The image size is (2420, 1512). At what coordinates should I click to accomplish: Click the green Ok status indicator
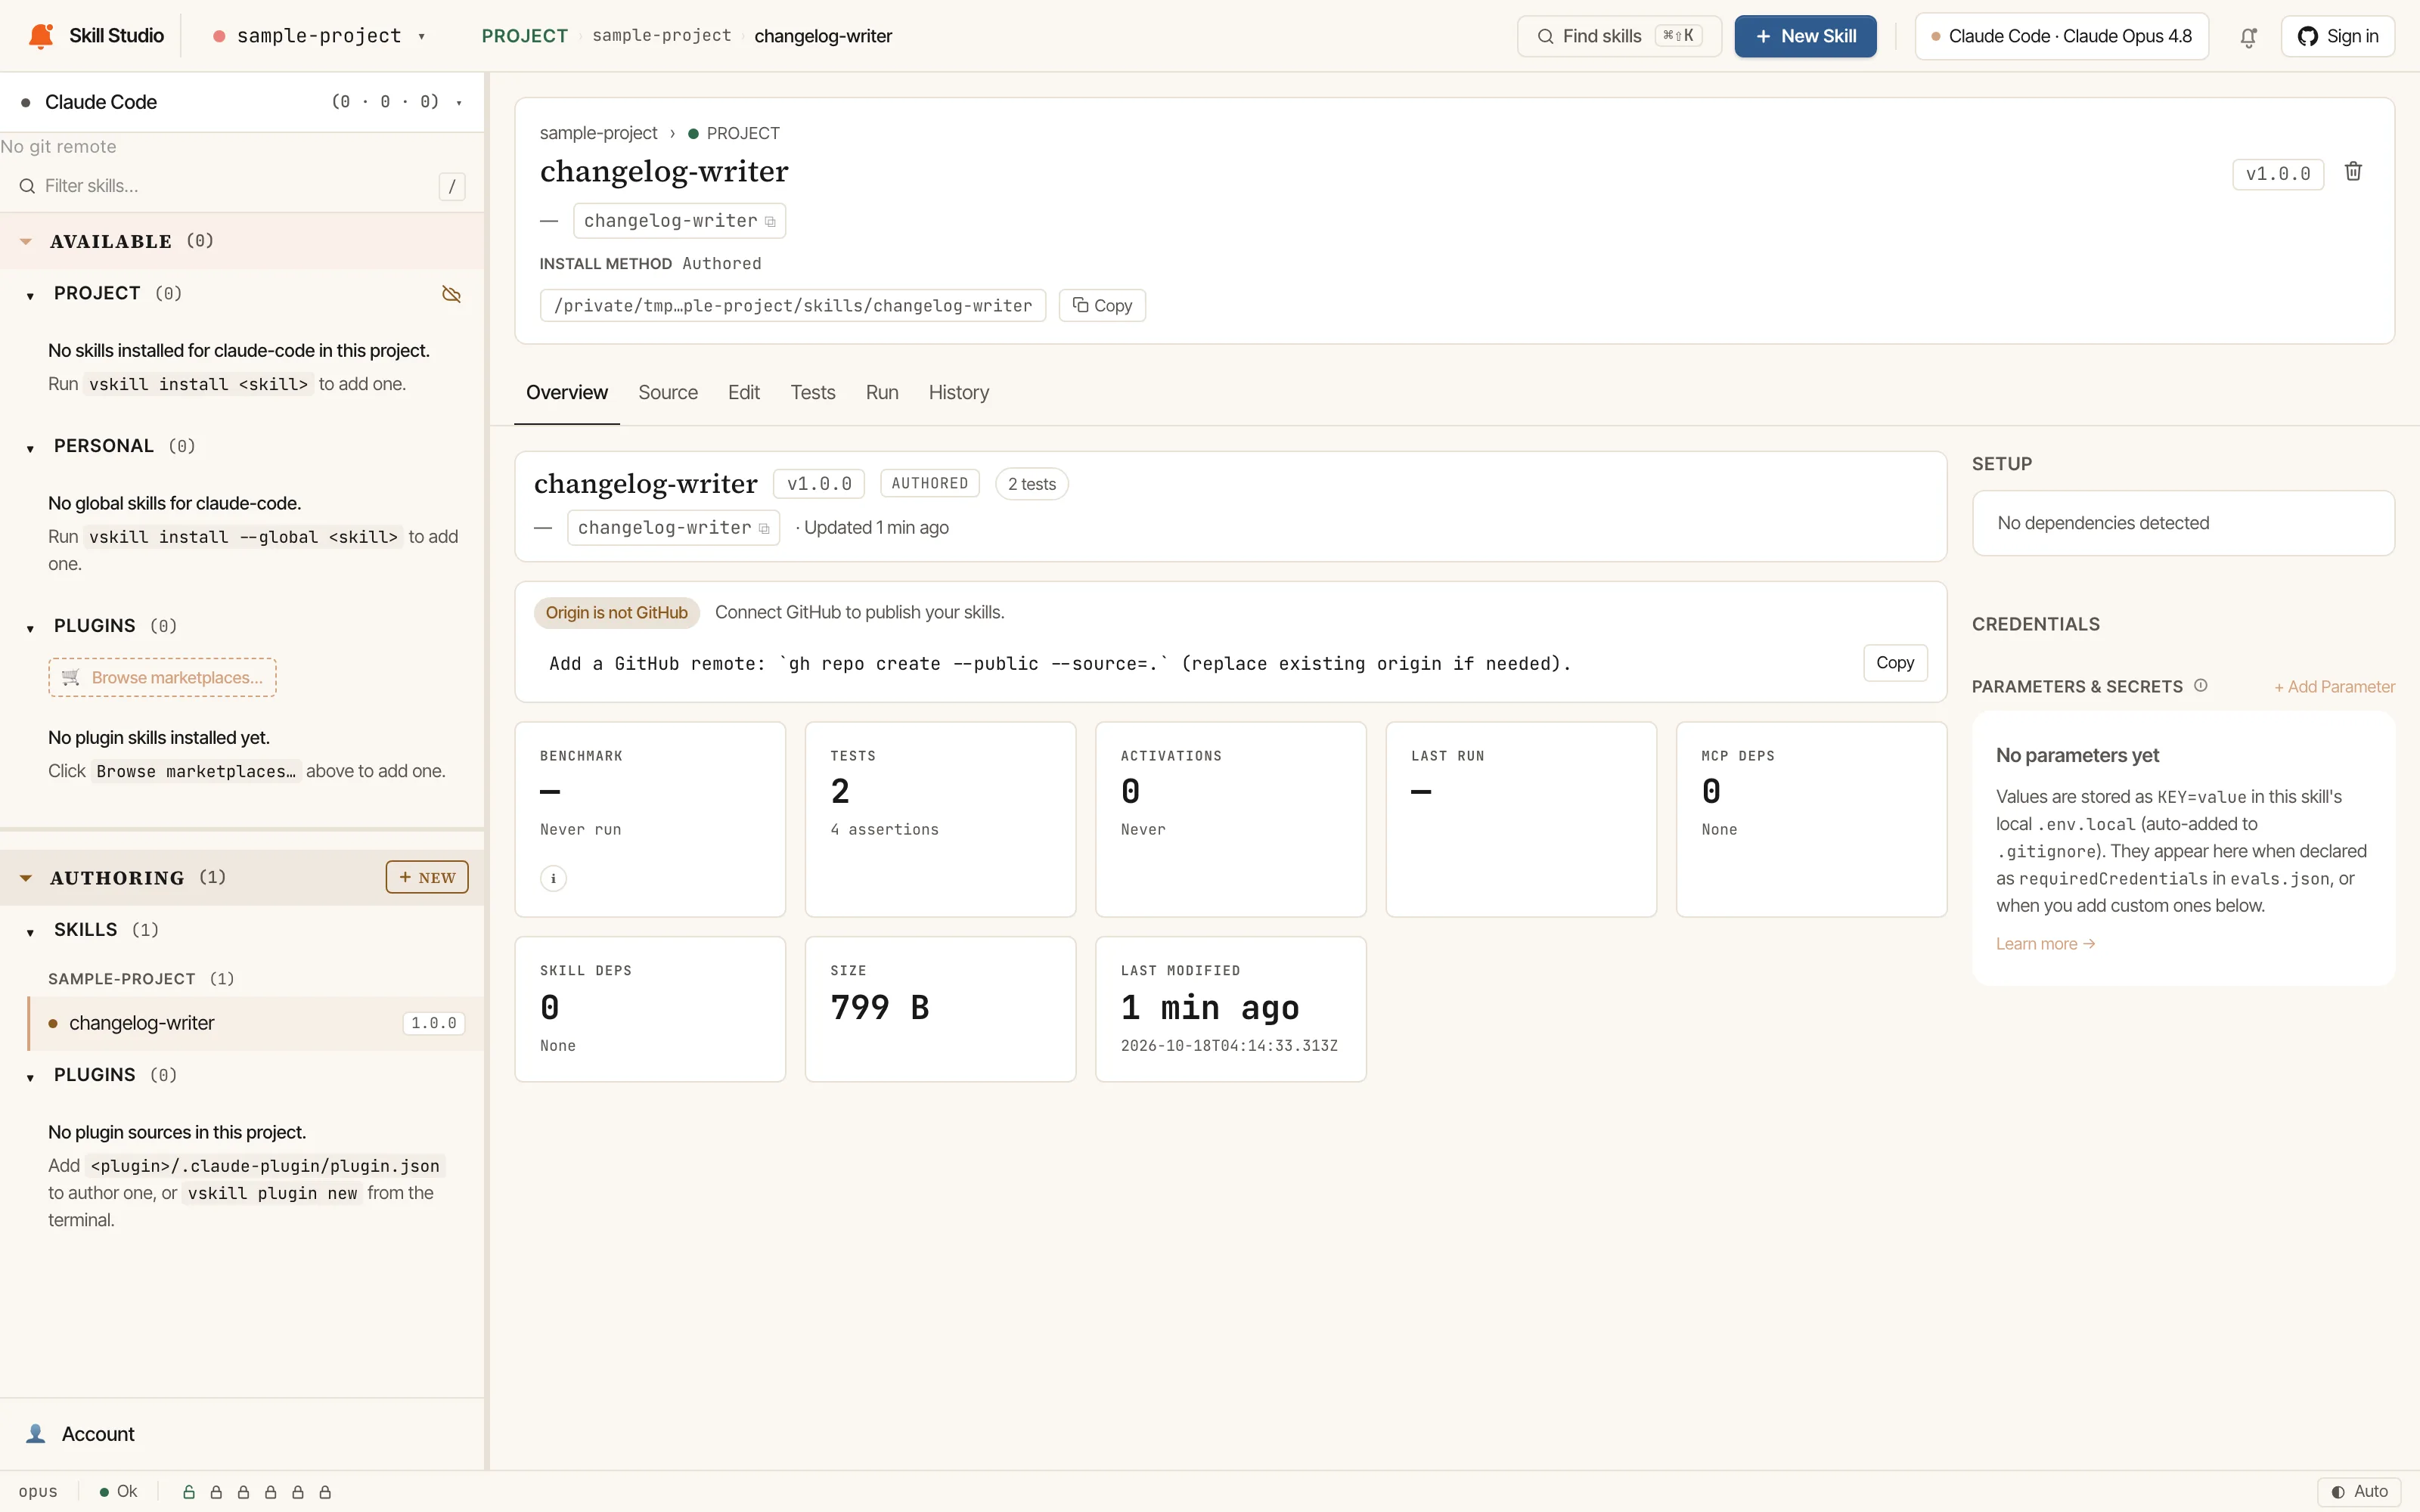(x=118, y=1491)
